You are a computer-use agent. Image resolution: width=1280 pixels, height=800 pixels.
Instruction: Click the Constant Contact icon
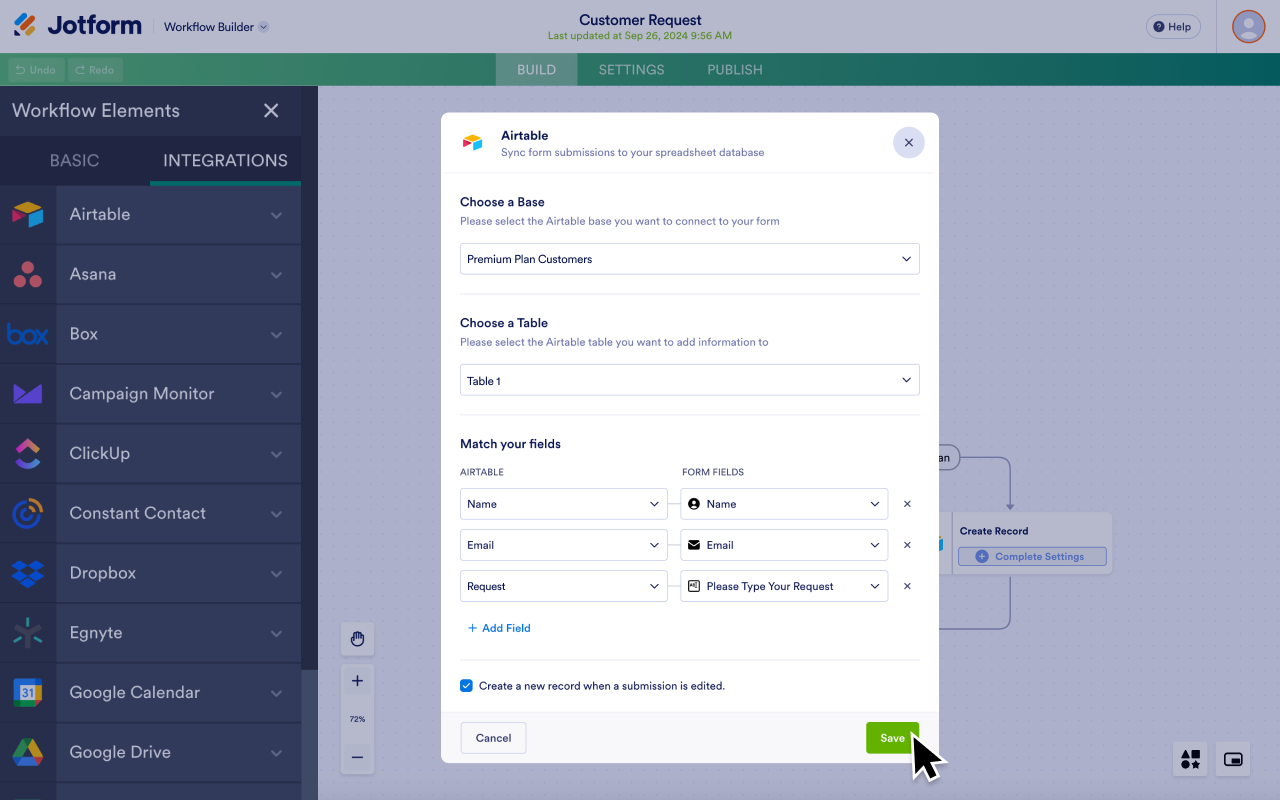[x=28, y=513]
